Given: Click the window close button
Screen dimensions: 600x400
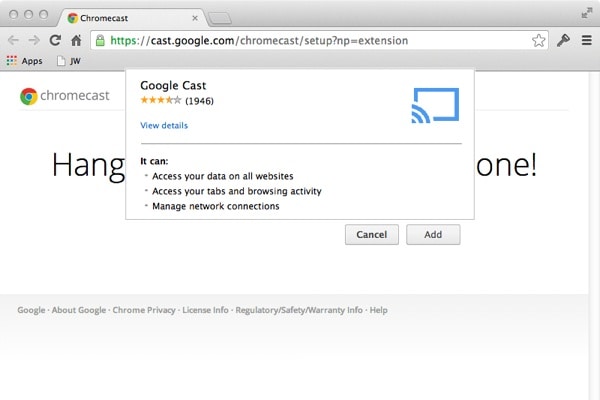Looking at the screenshot, I should pyautogui.click(x=13, y=15).
